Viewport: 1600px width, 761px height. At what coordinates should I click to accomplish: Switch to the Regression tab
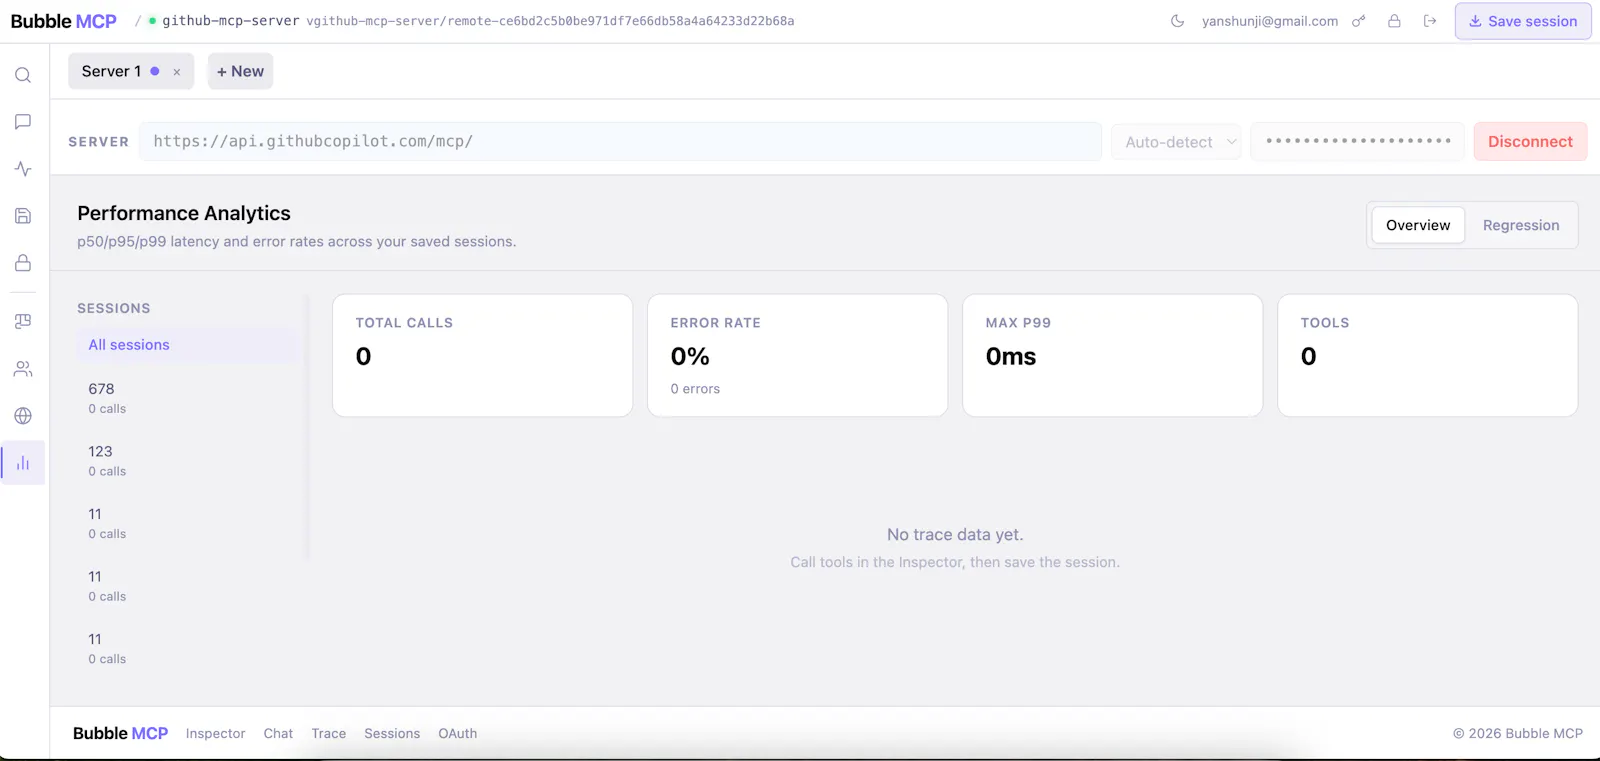tap(1521, 225)
